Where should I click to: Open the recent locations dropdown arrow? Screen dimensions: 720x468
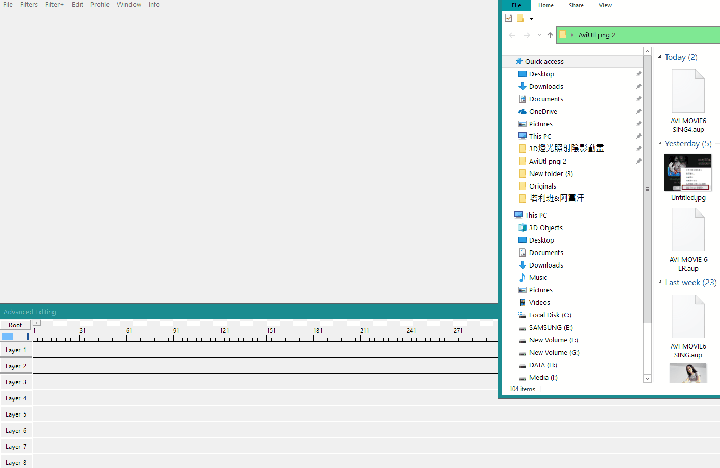click(539, 35)
